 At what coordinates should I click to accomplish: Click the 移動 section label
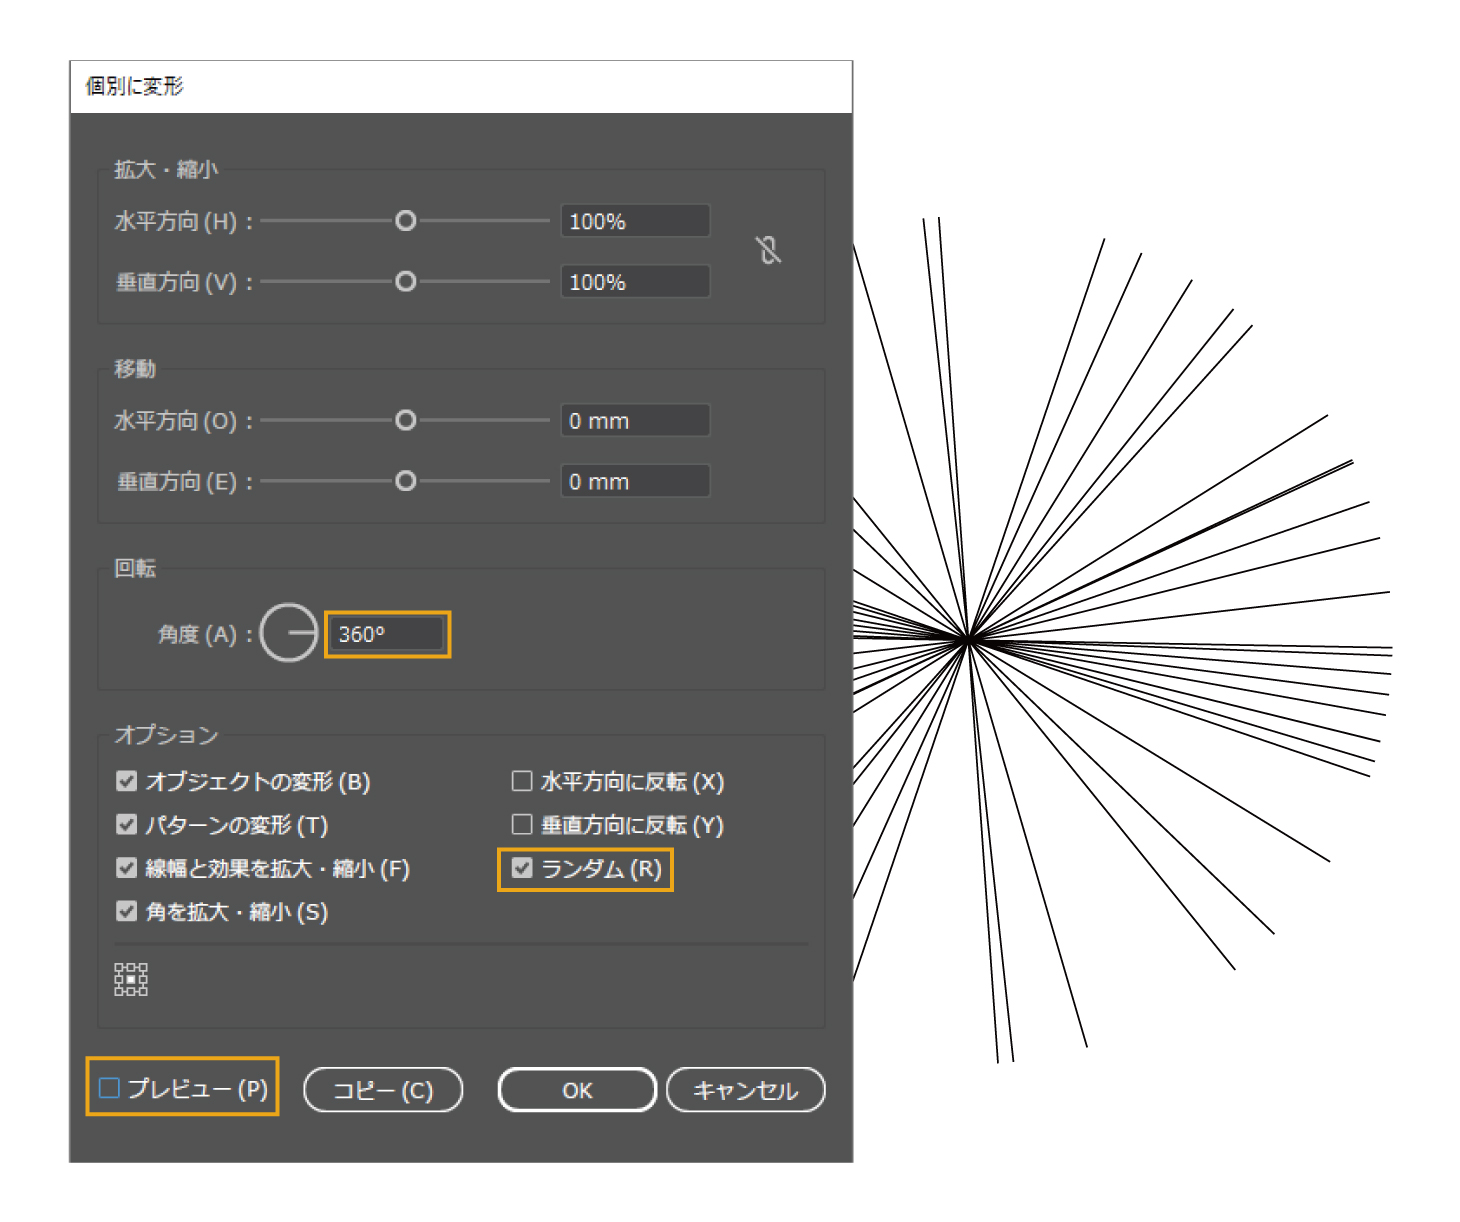pos(135,369)
